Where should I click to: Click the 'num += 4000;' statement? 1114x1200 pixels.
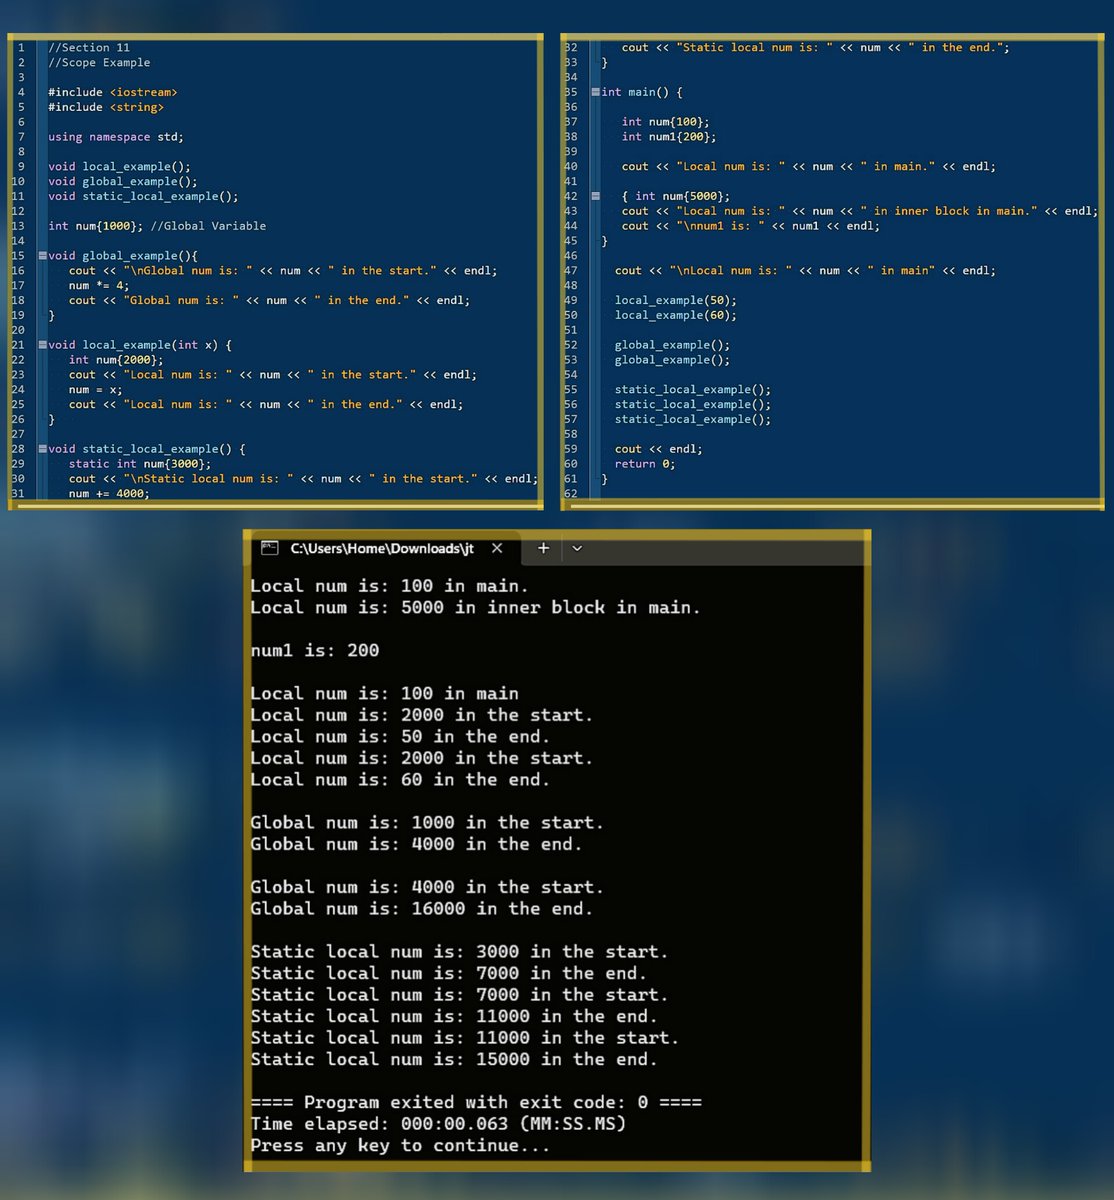[109, 494]
